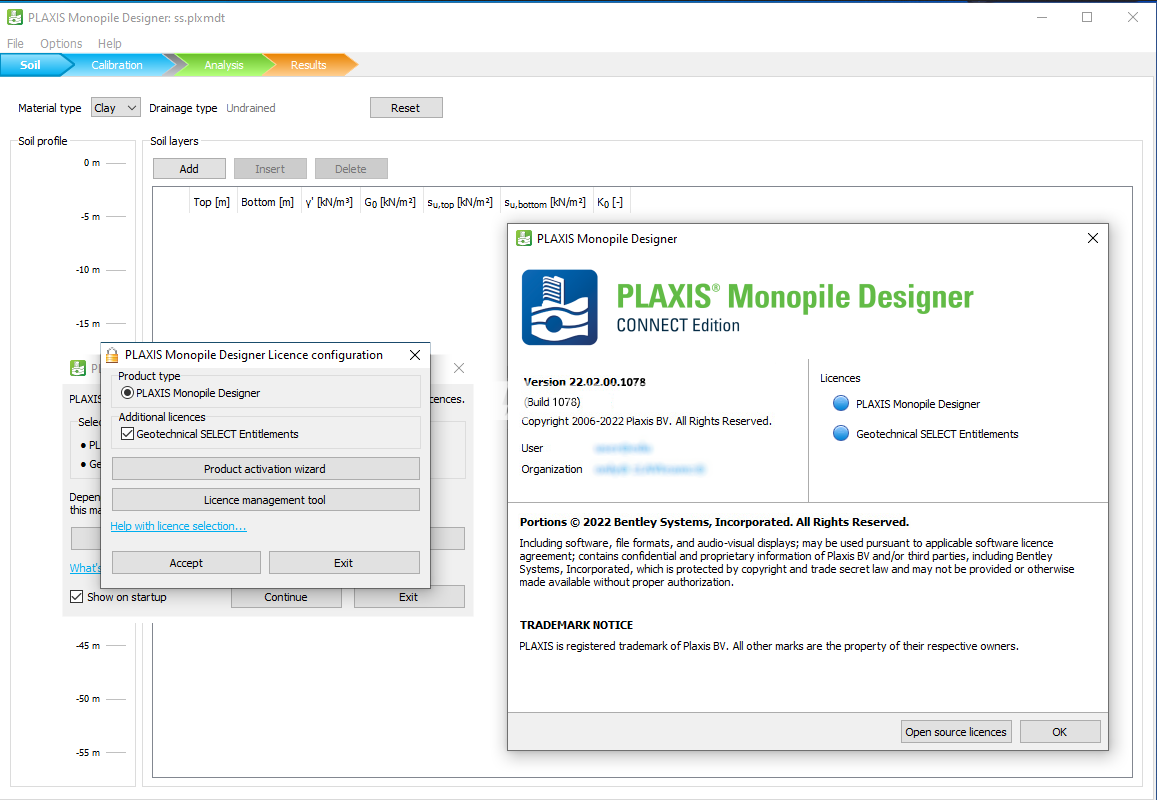Viewport: 1157px width, 800px height.
Task: Open the File menu
Action: (15, 44)
